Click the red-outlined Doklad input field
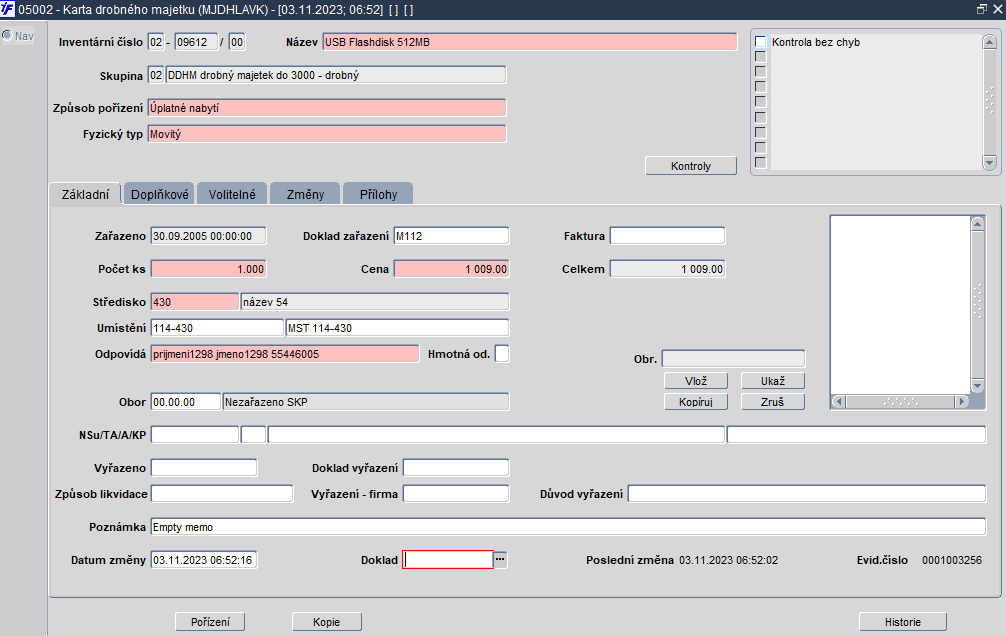 (448, 560)
